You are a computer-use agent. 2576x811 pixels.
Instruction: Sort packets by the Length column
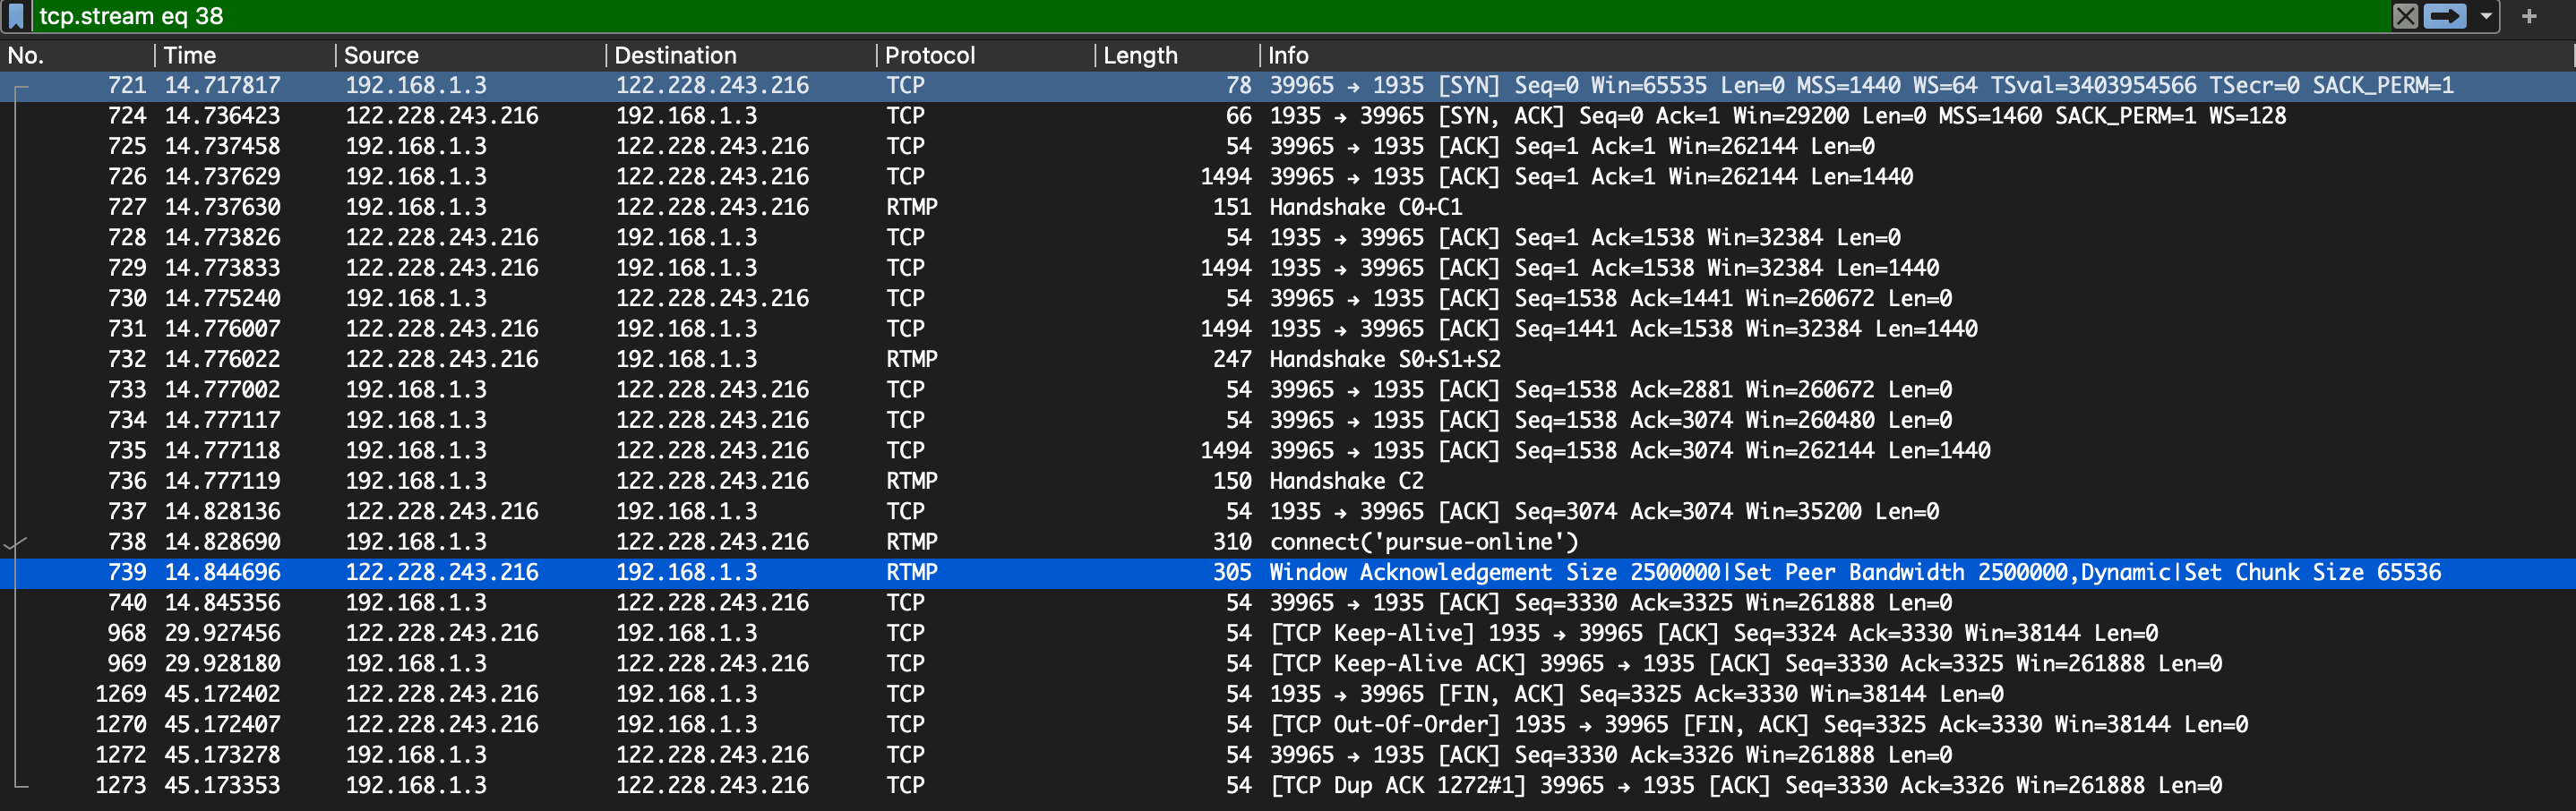[x=1140, y=55]
